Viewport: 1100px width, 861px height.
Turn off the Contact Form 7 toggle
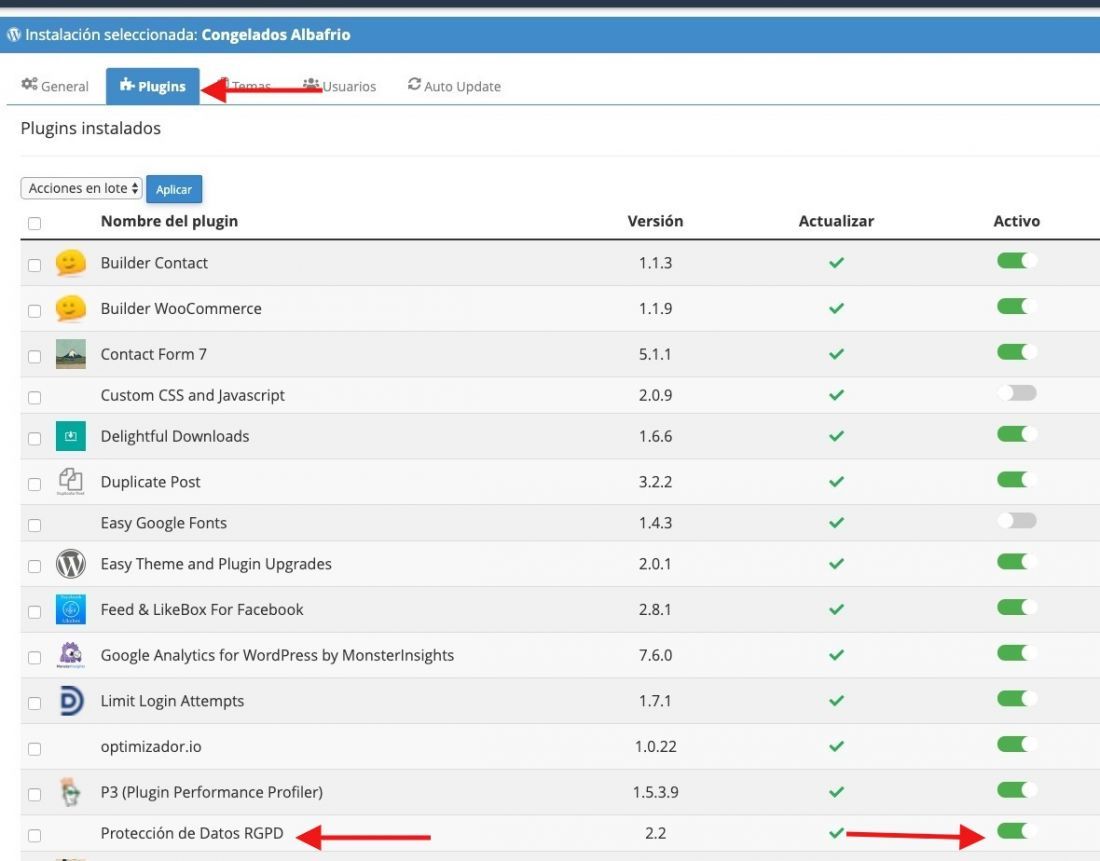[x=1017, y=352]
